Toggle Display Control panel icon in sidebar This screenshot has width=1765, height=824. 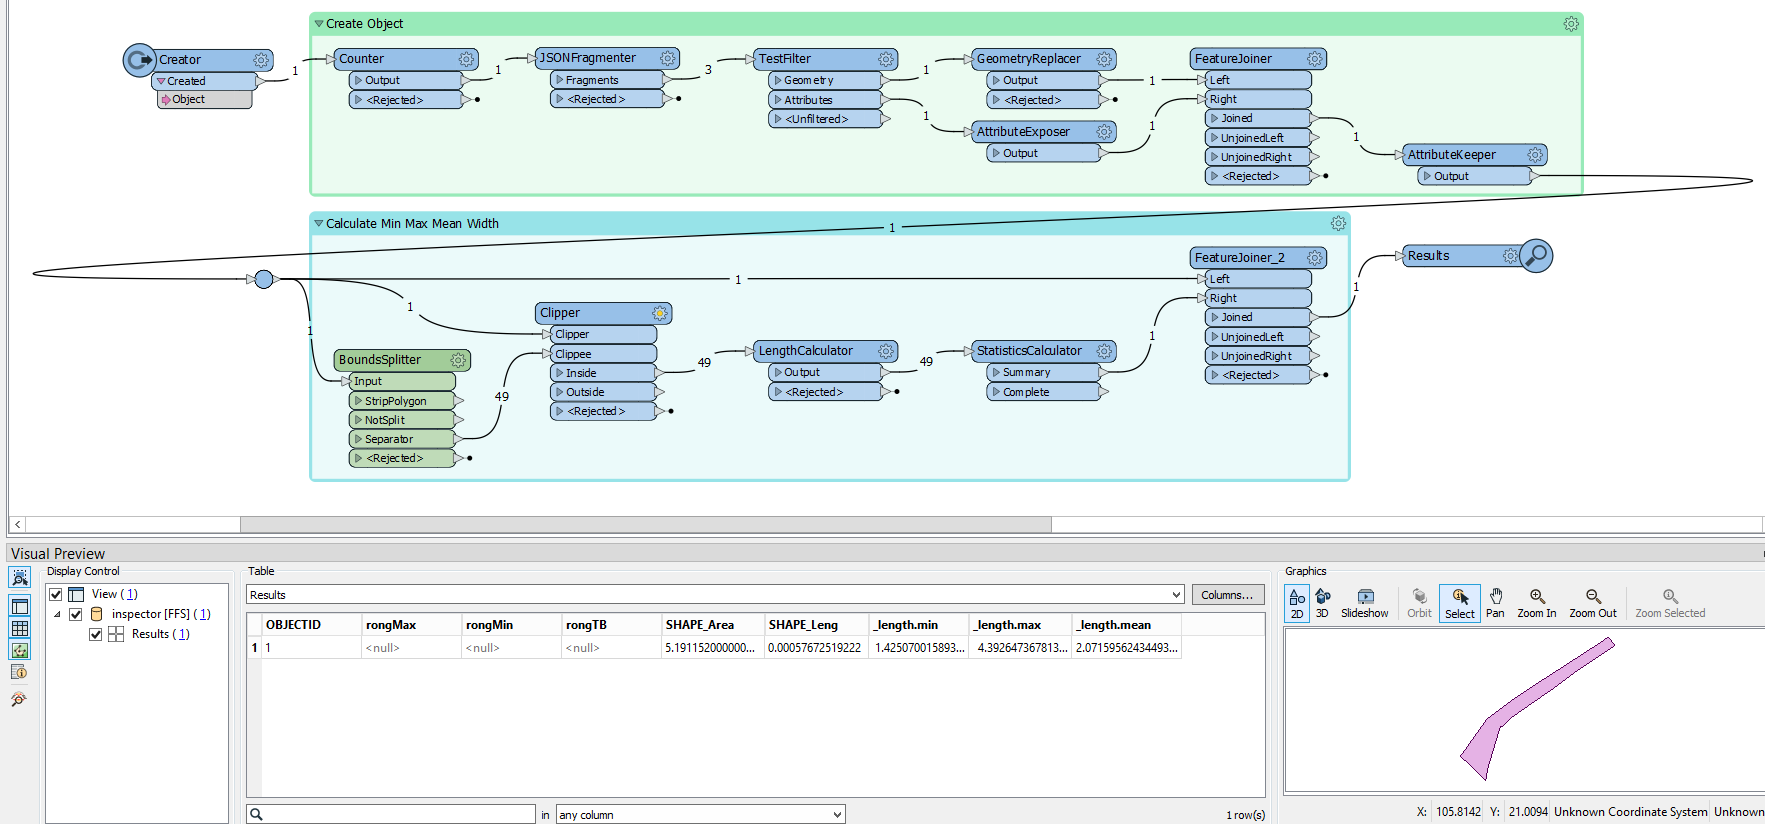19,606
